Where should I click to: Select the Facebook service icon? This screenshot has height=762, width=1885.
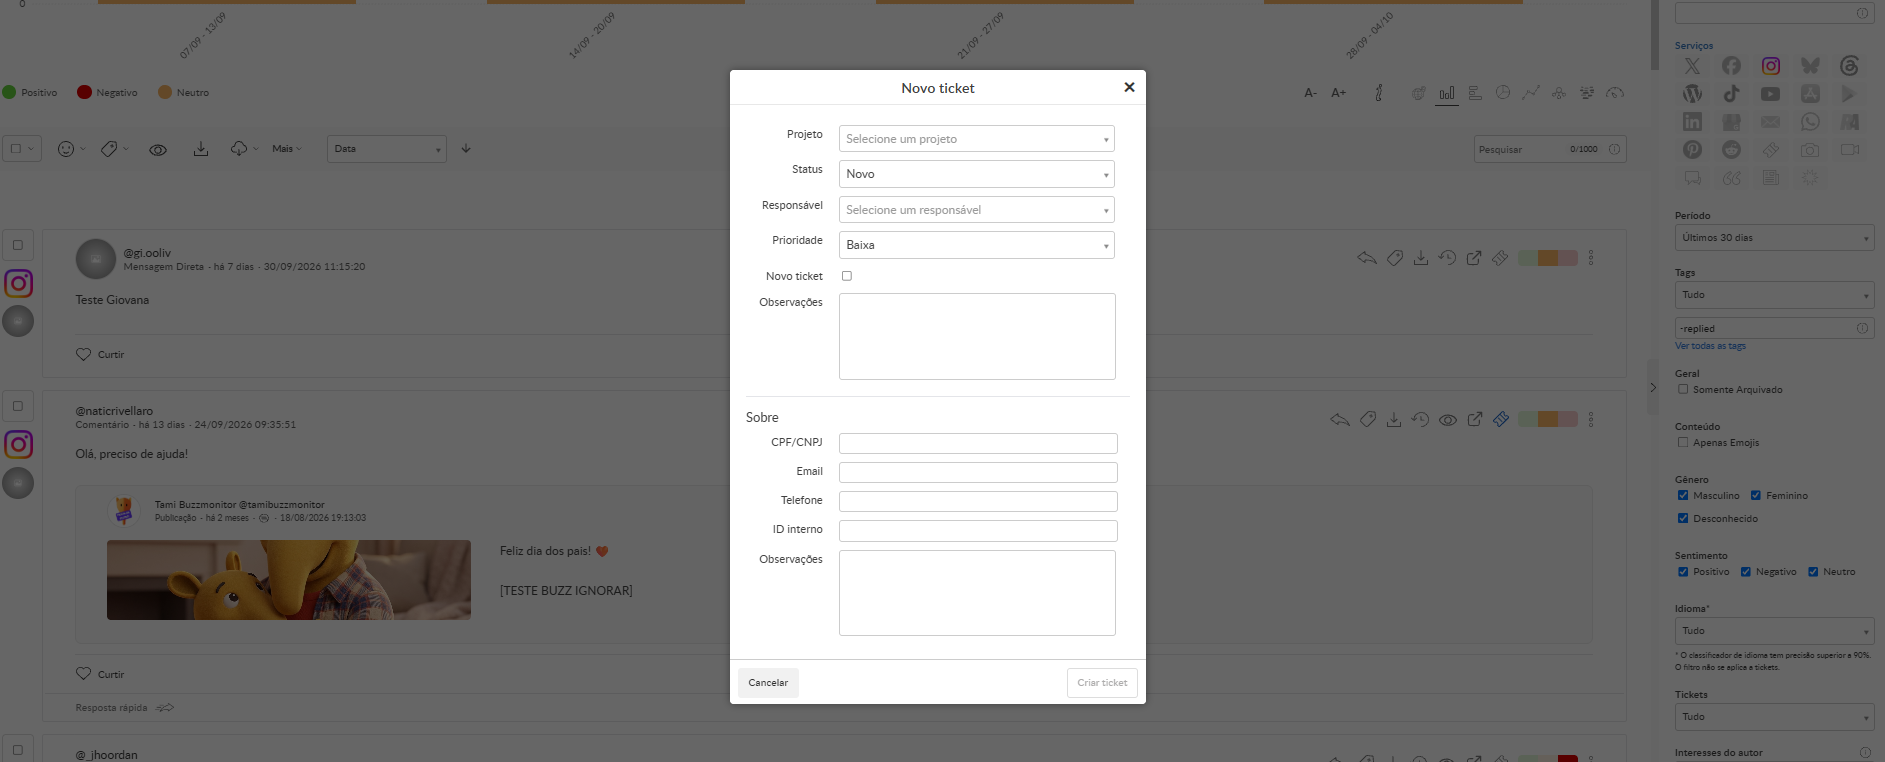1731,66
